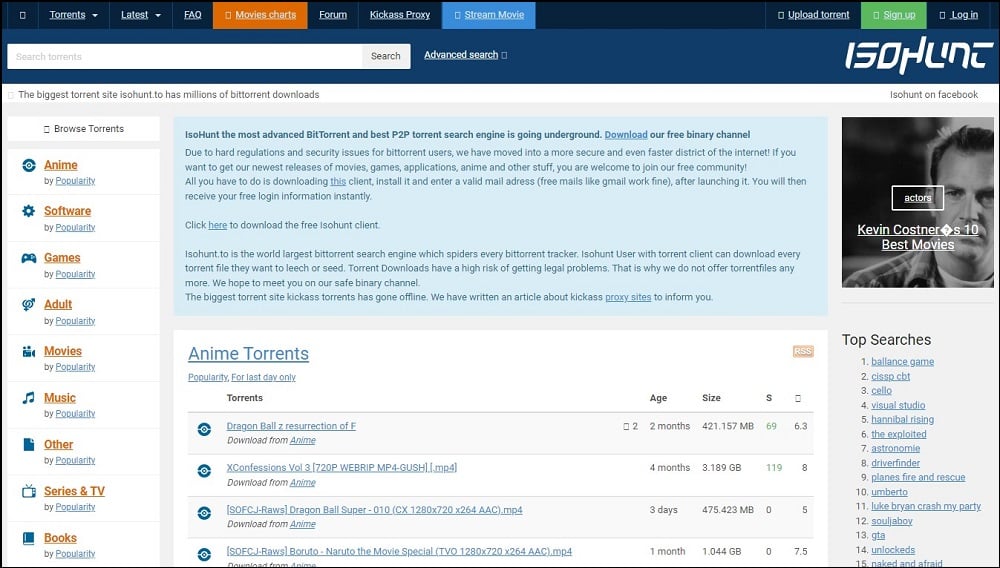Click the Books icon in sidebar
Screen dimensions: 1000x568
pyautogui.click(x=29, y=538)
